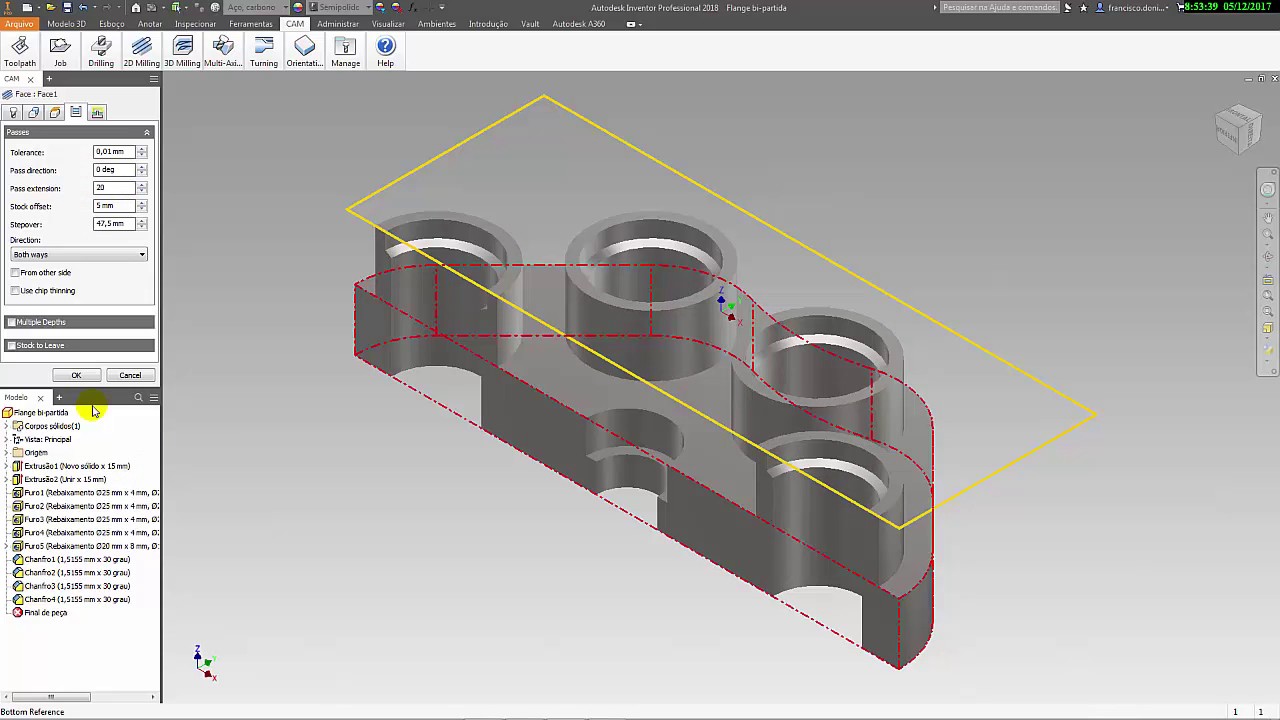Toggle the Stock to Leave checkbox
The height and width of the screenshot is (720, 1280).
point(11,345)
